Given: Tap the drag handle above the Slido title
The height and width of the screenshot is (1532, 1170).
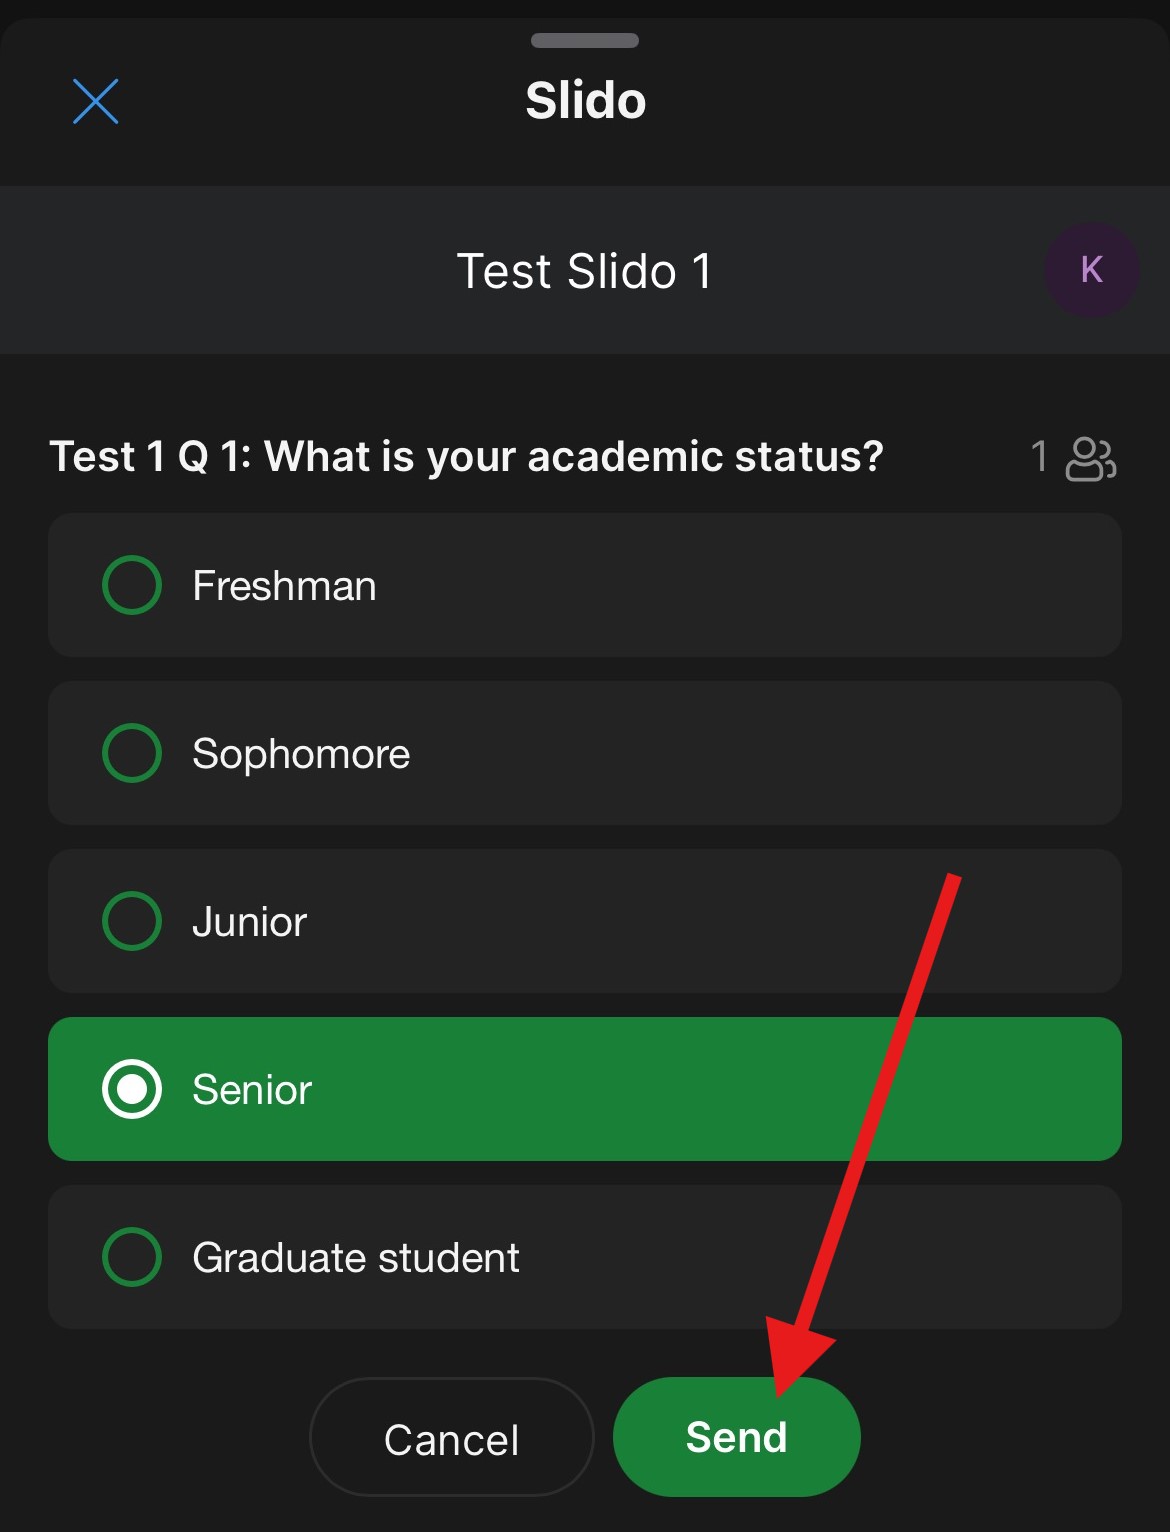Looking at the screenshot, I should [x=584, y=42].
